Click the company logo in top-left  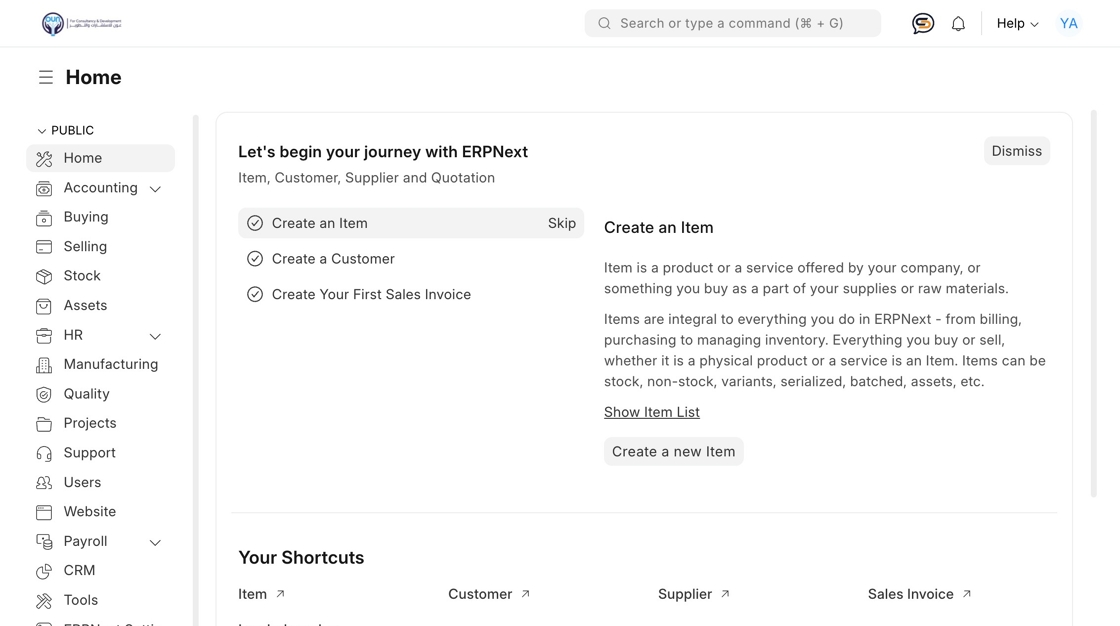click(x=81, y=23)
